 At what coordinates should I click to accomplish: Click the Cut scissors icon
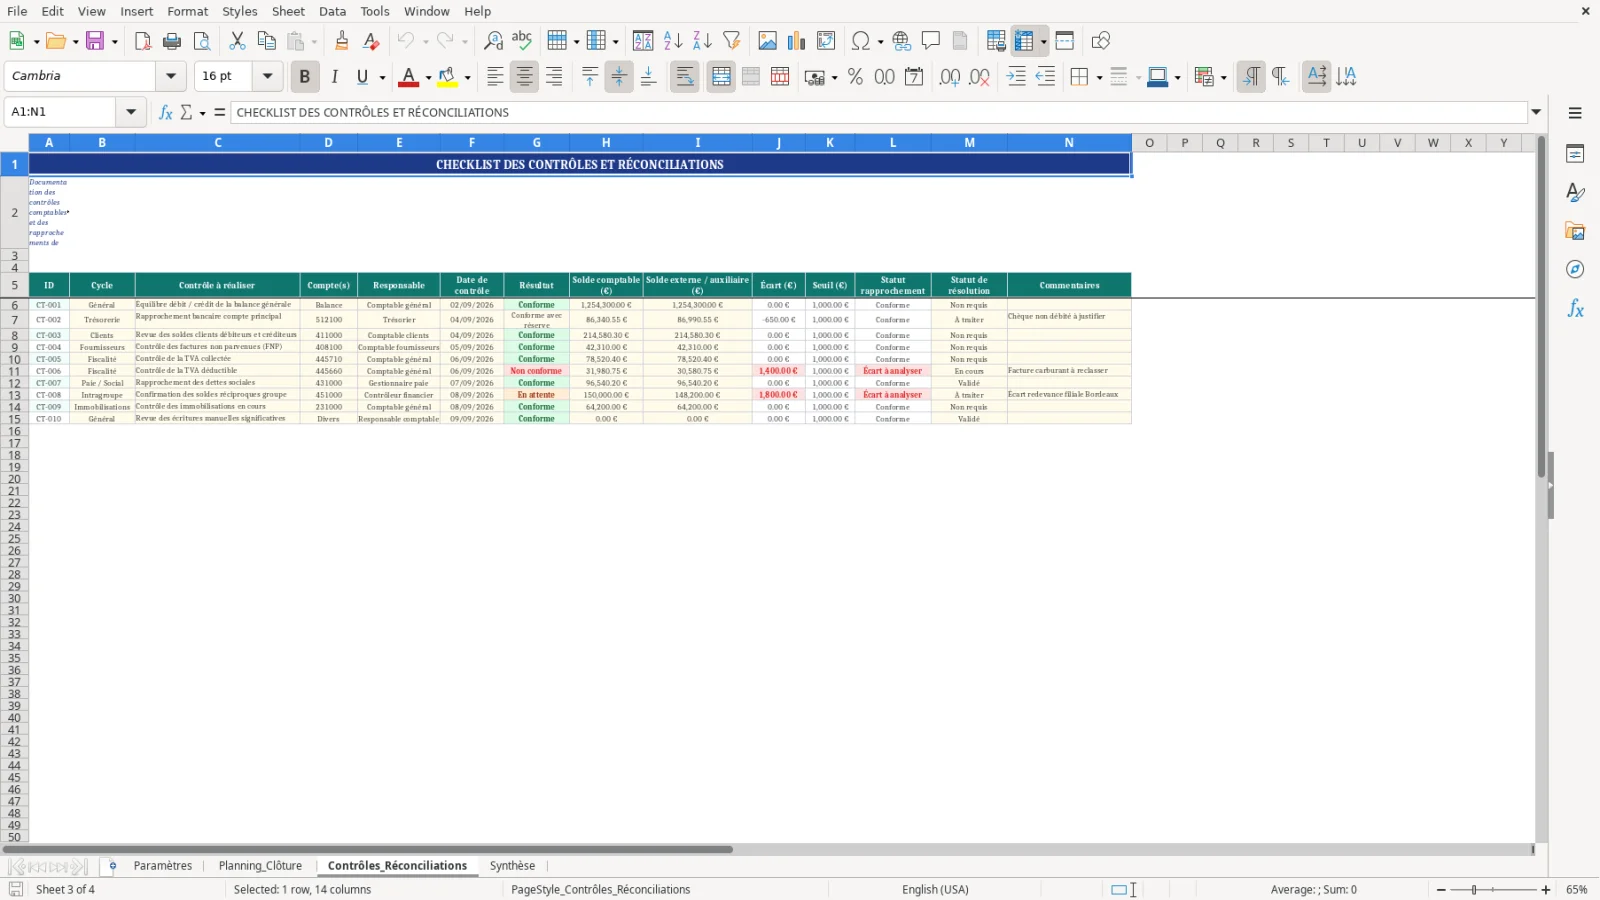tap(237, 41)
